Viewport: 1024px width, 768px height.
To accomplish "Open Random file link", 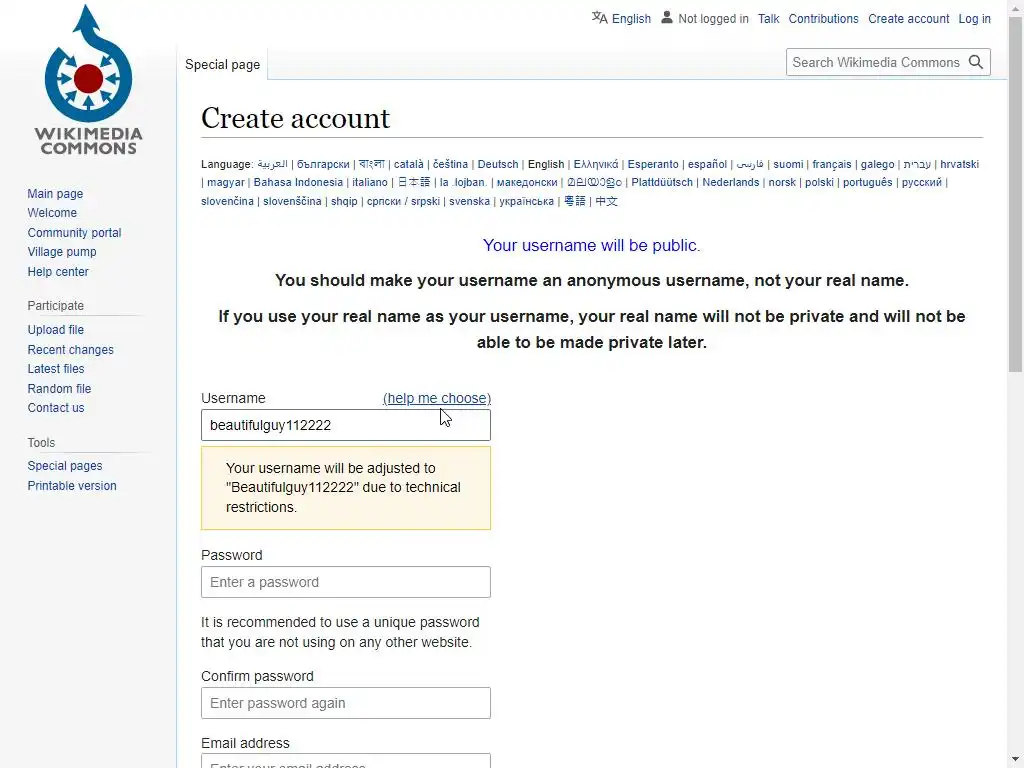I will click(x=59, y=389).
